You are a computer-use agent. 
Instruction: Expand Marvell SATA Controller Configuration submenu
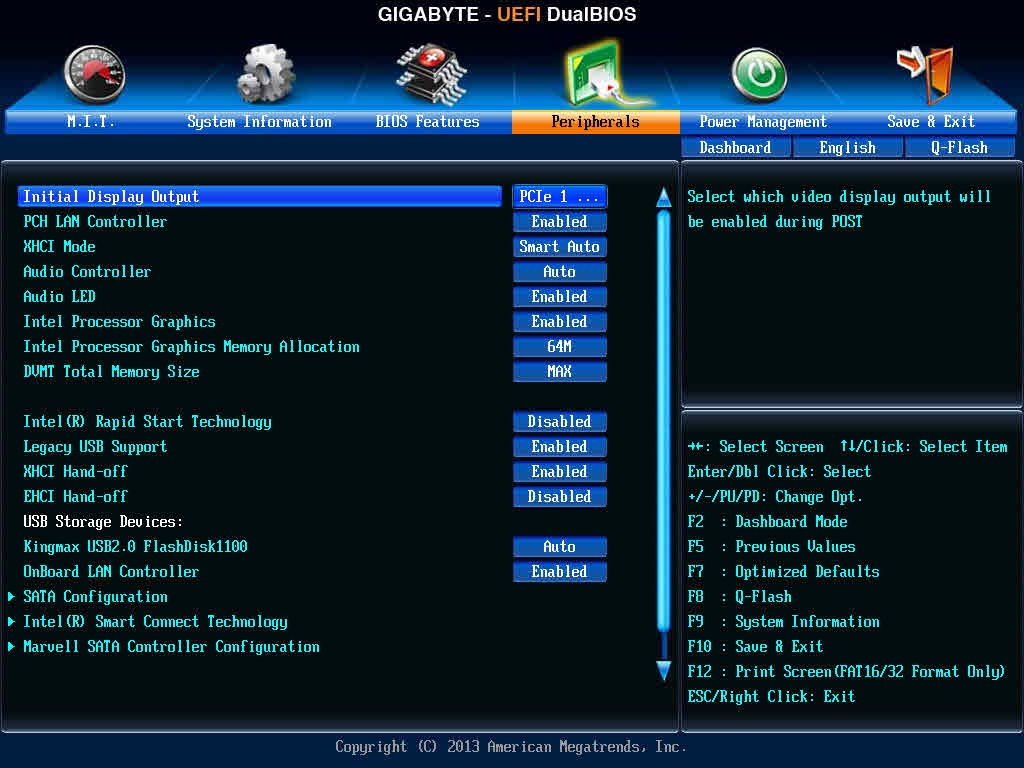171,647
